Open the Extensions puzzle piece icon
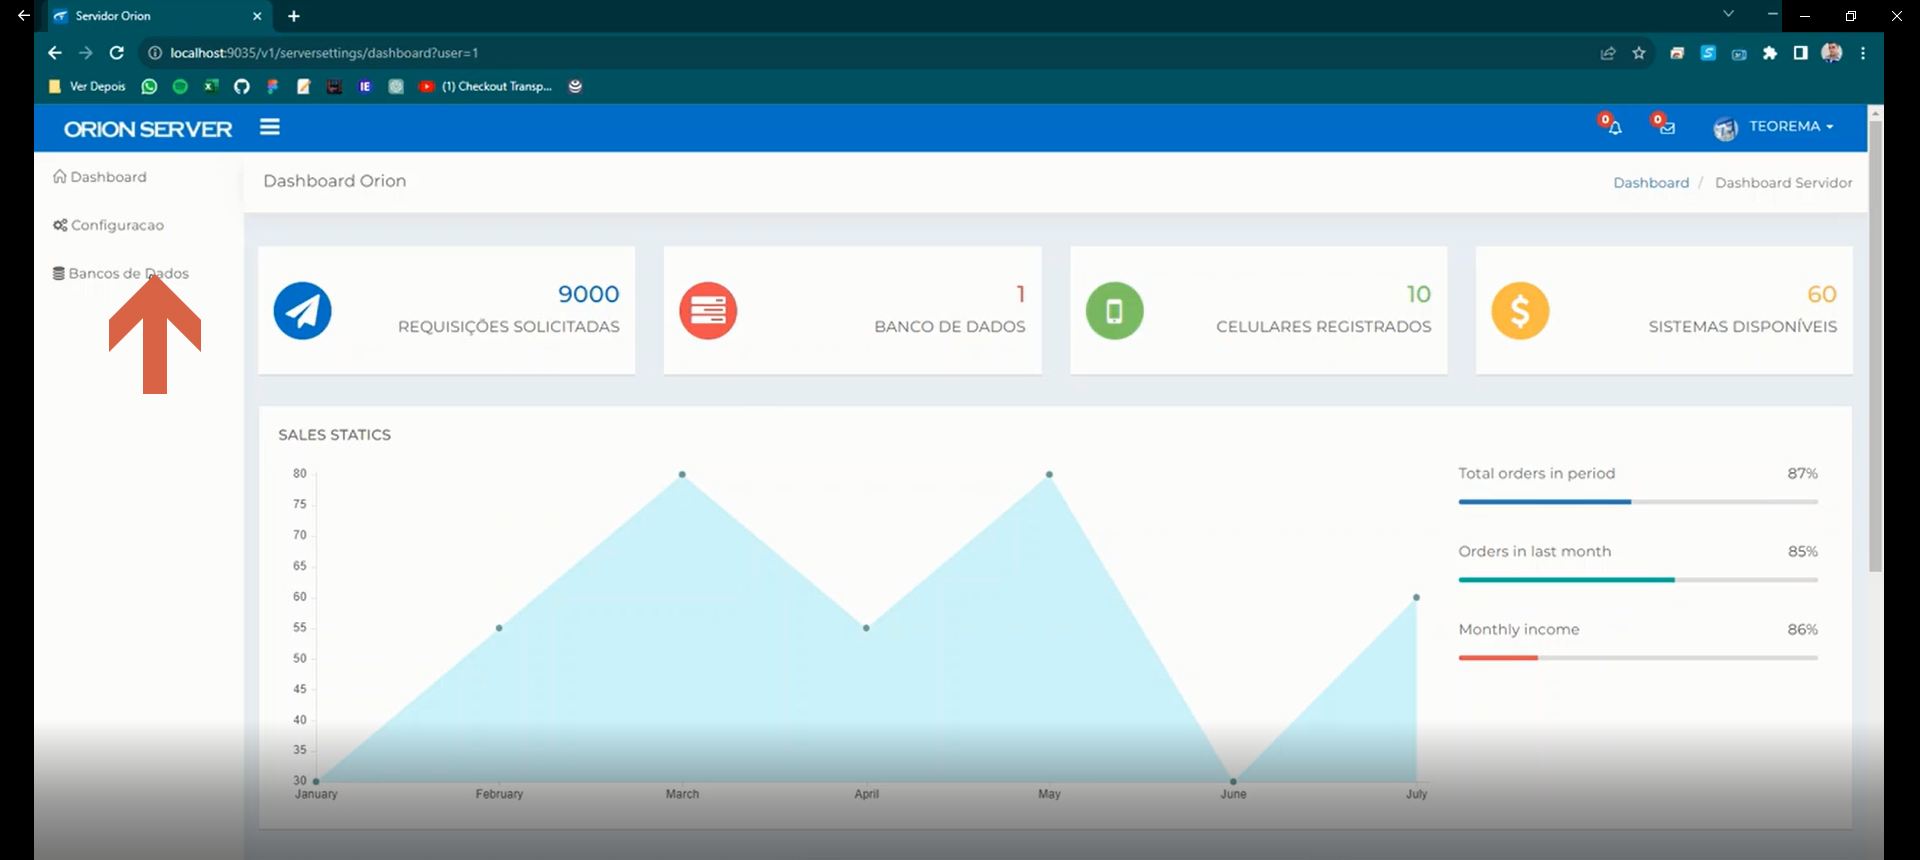This screenshot has height=860, width=1920. [x=1770, y=53]
